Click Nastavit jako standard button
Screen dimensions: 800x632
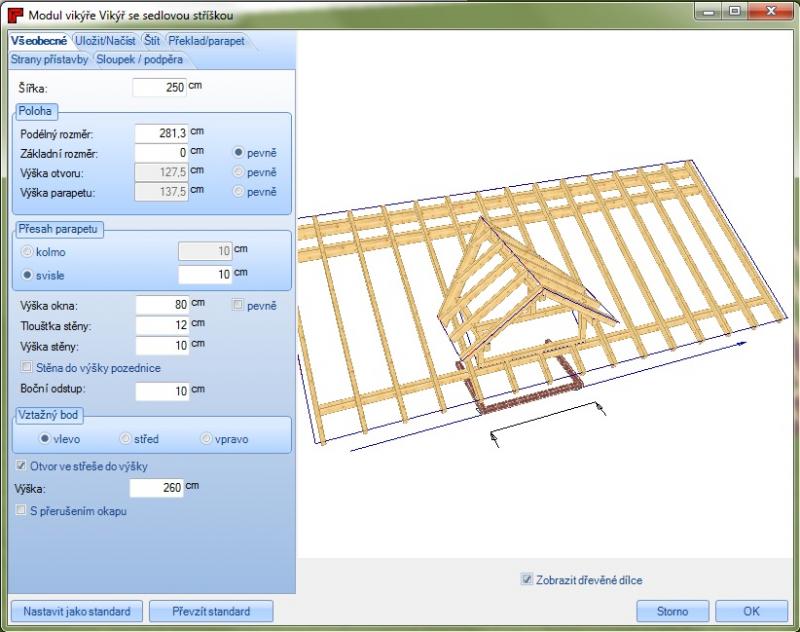[77, 610]
